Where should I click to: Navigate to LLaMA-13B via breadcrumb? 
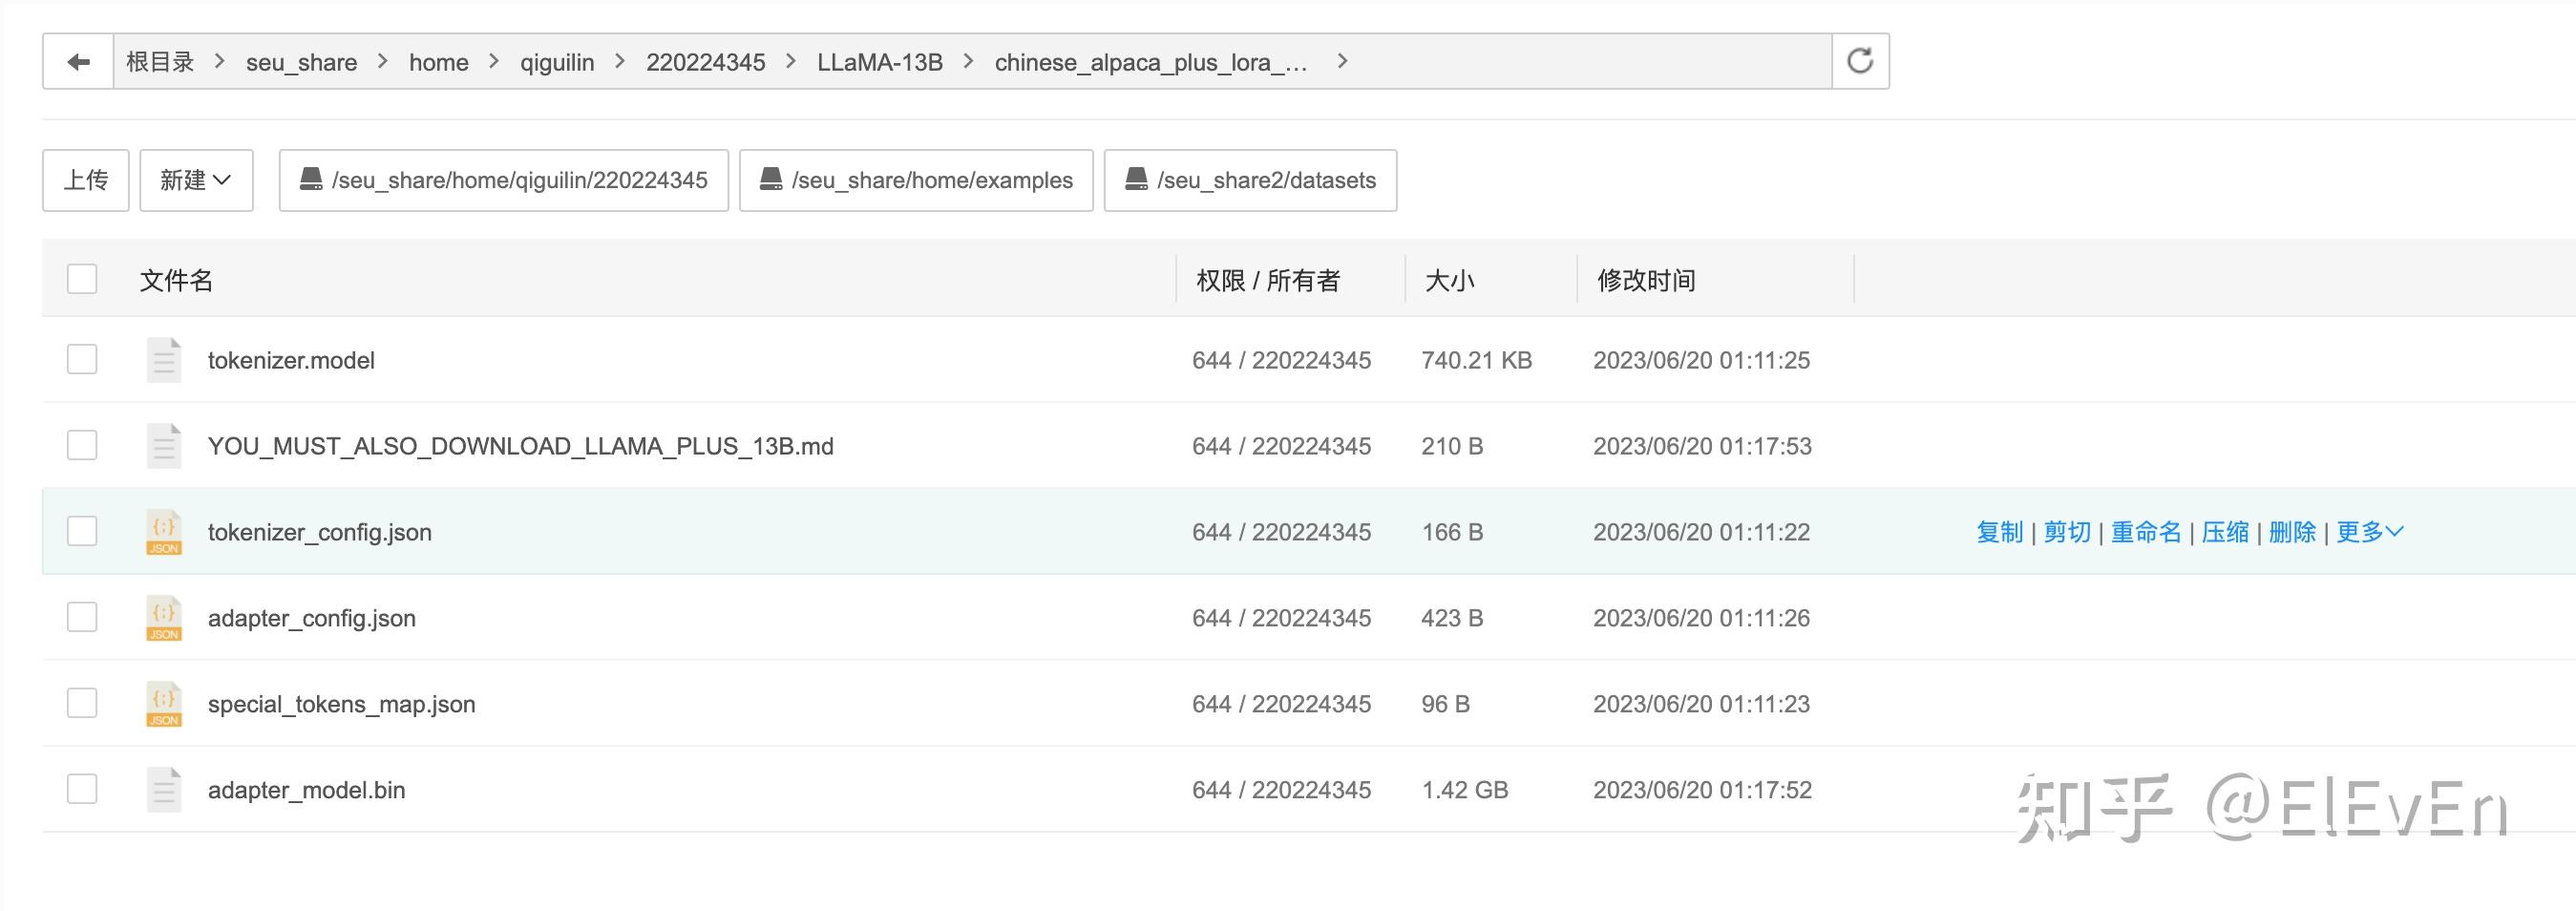point(879,61)
